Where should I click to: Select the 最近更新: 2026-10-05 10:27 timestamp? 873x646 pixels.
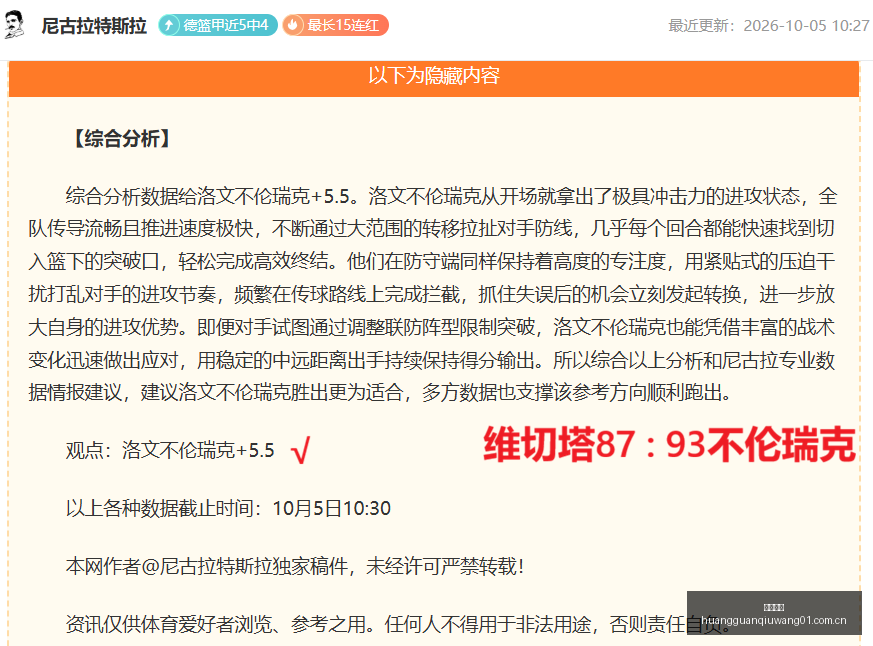click(769, 26)
